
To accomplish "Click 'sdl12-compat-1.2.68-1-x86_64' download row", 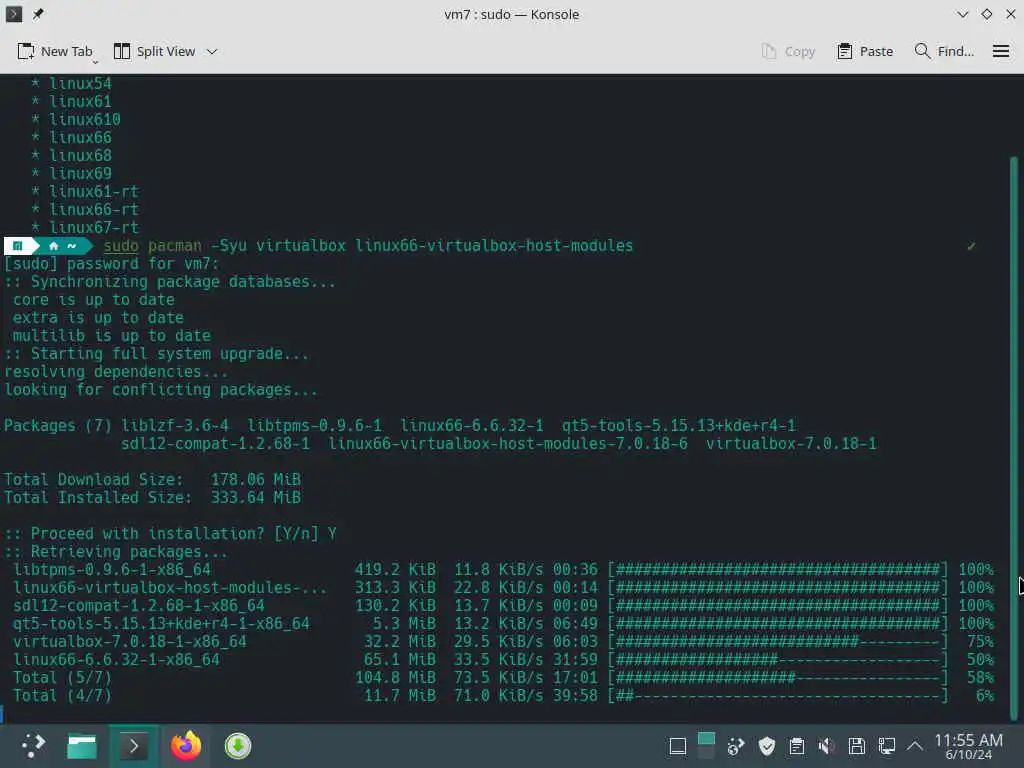I will [503, 605].
